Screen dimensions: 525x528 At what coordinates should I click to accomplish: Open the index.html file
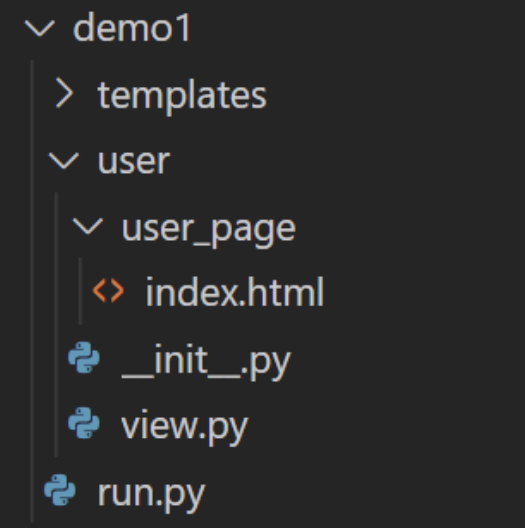tap(235, 291)
